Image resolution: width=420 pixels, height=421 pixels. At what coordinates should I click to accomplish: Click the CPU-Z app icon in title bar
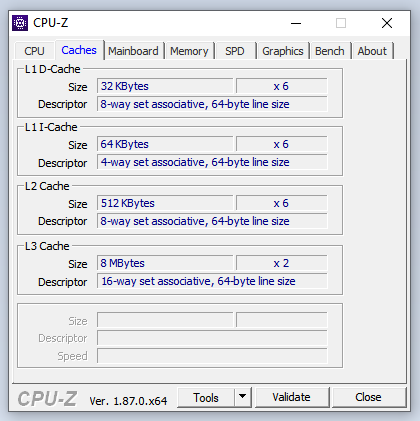20,23
